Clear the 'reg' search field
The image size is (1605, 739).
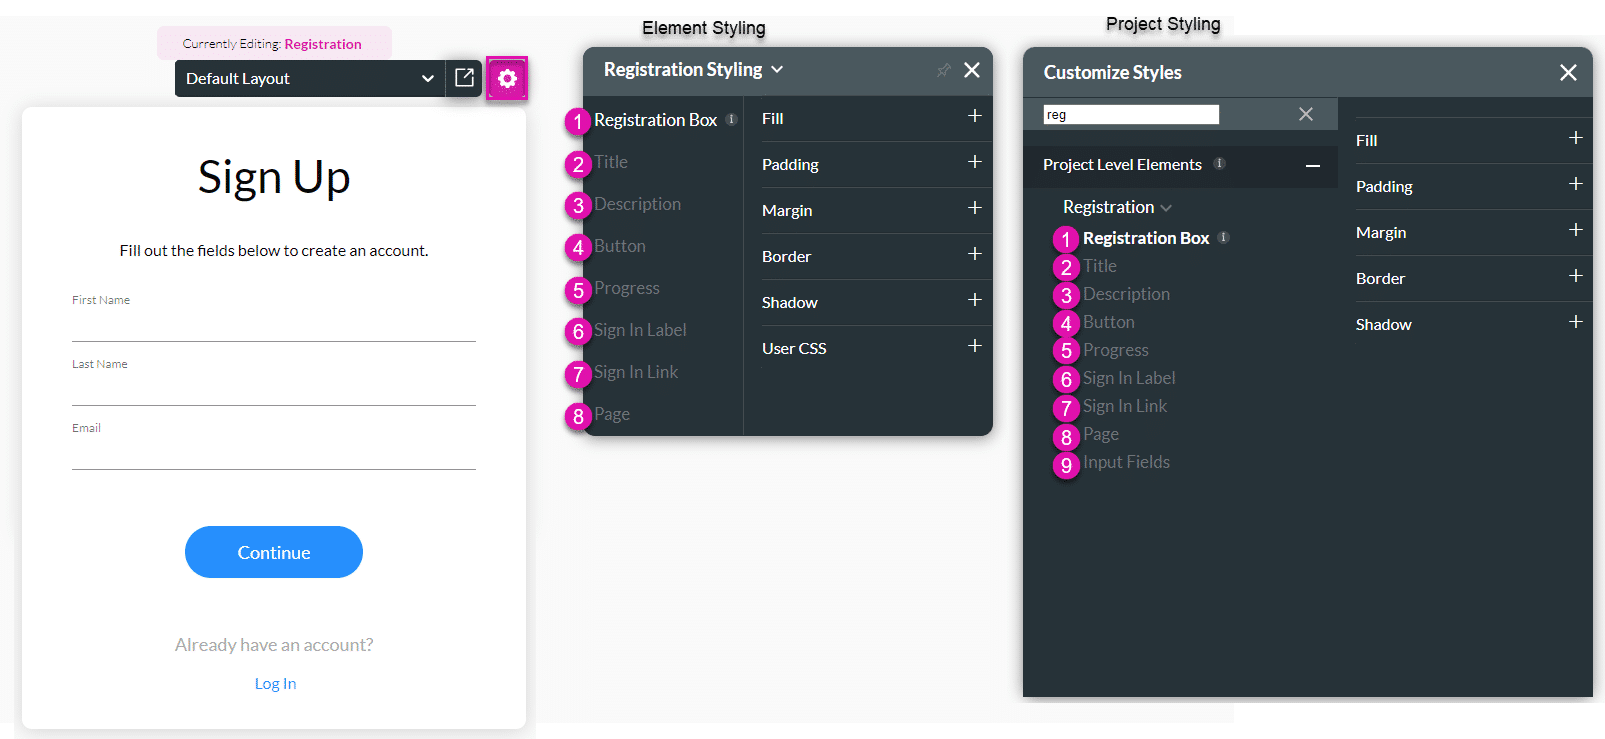[x=1306, y=114]
